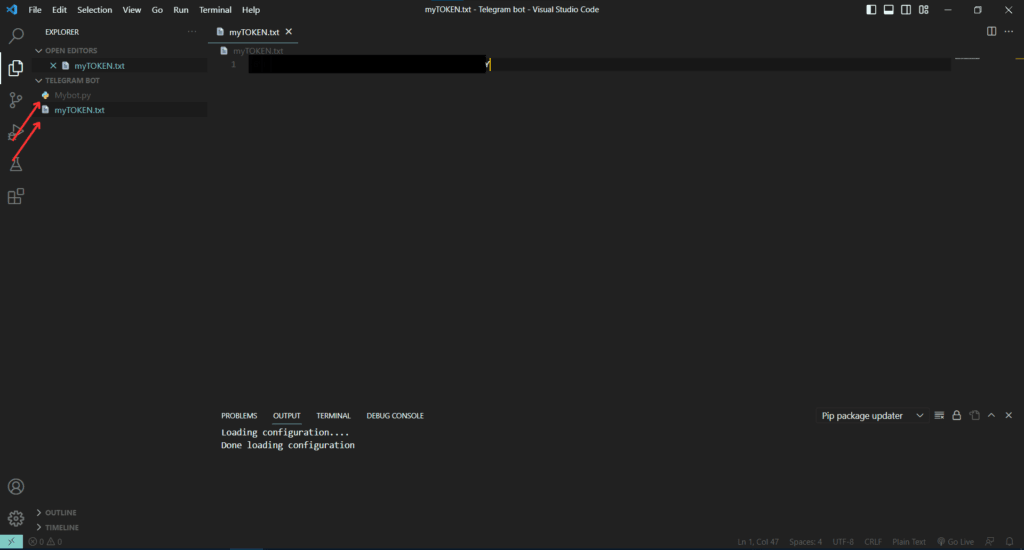
Task: Open the Terminal menu in menu bar
Action: tap(215, 10)
